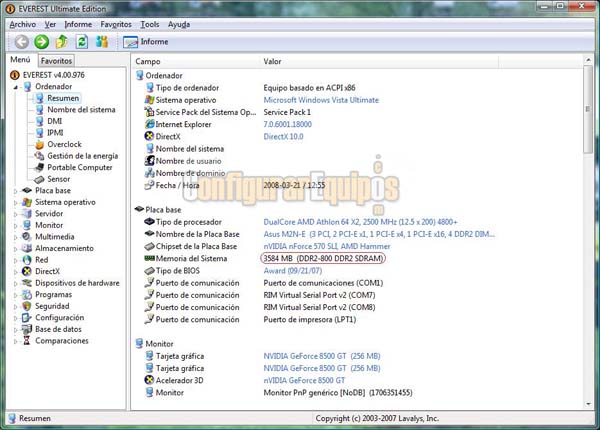Click the Overclock flame icon
The width and height of the screenshot is (600, 430).
click(x=39, y=144)
